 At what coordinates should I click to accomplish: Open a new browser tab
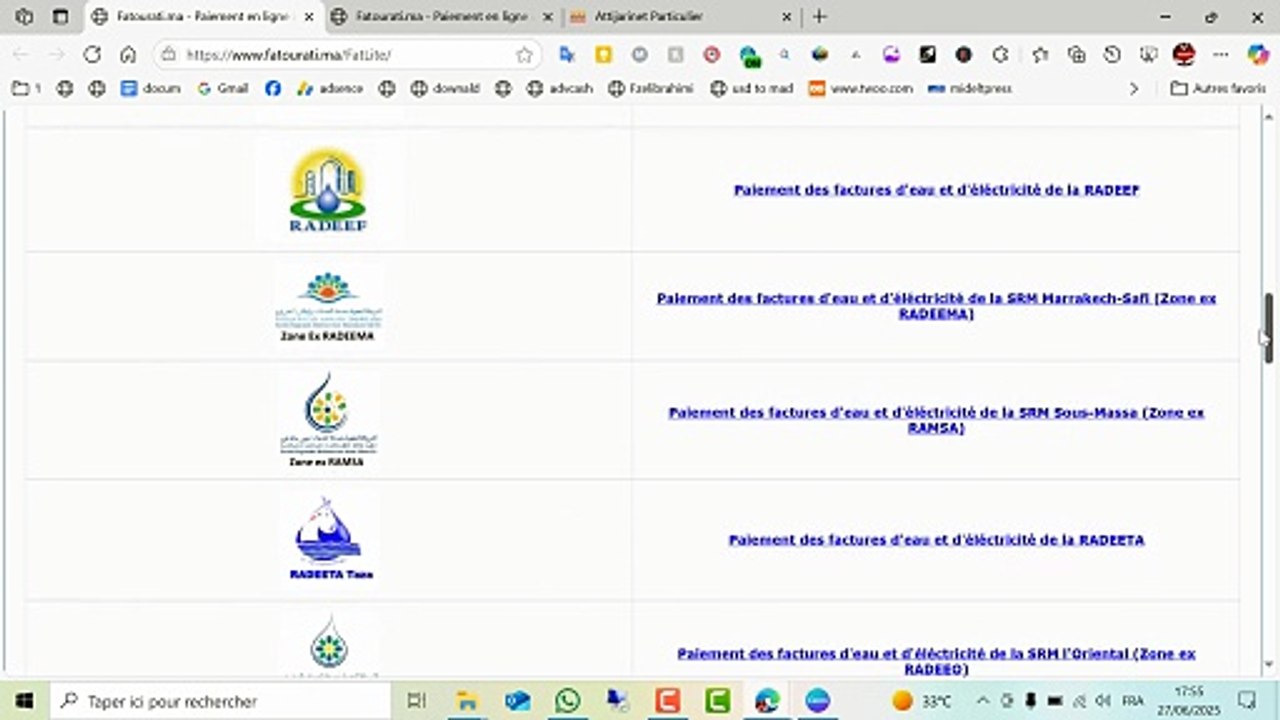tap(820, 17)
